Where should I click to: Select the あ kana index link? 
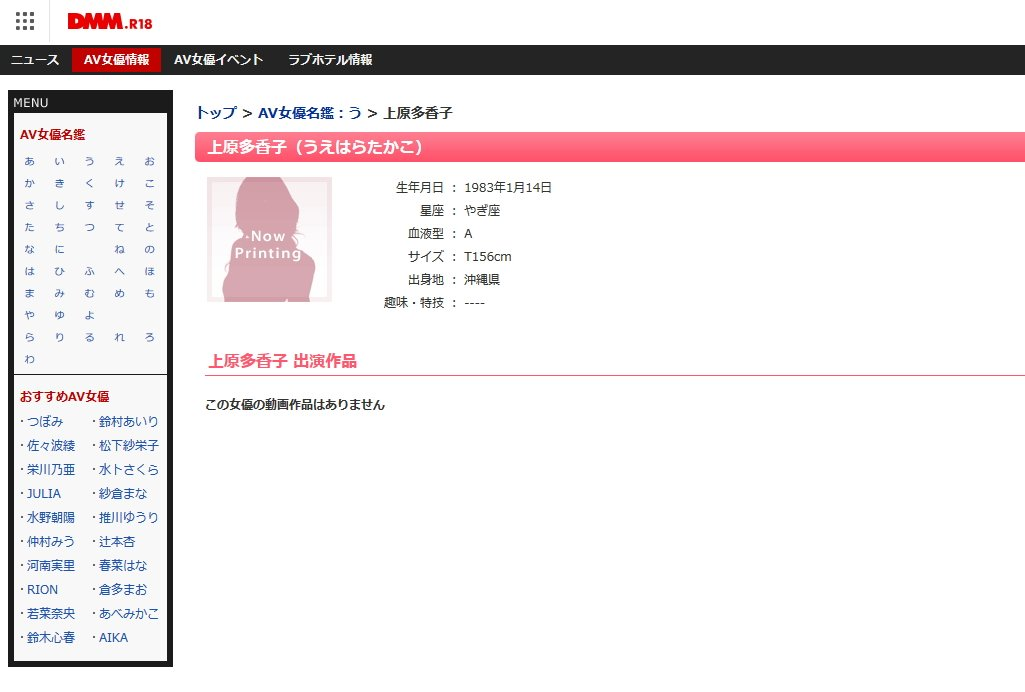(x=30, y=161)
